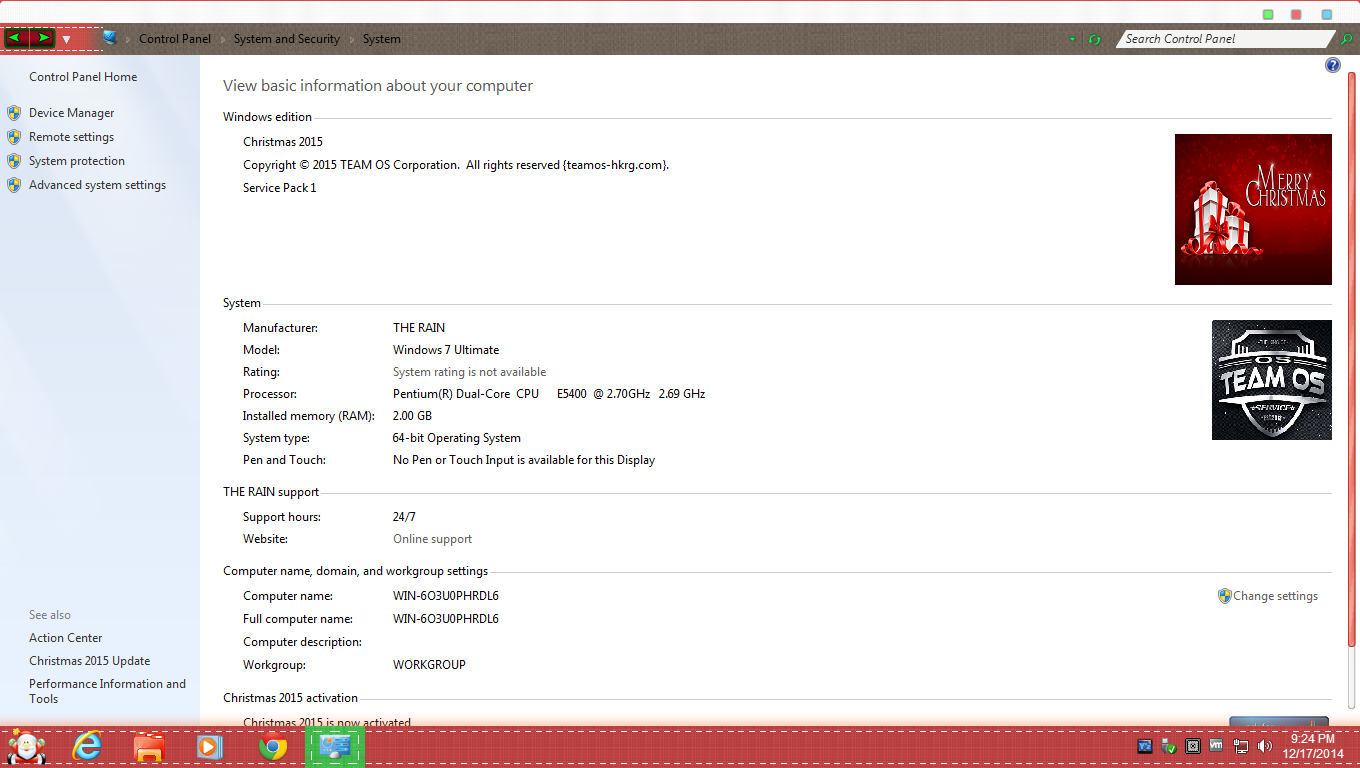This screenshot has width=1360, height=768.
Task: Click the Pentium(R) Dual-Core processor text
Action: [x=549, y=394]
